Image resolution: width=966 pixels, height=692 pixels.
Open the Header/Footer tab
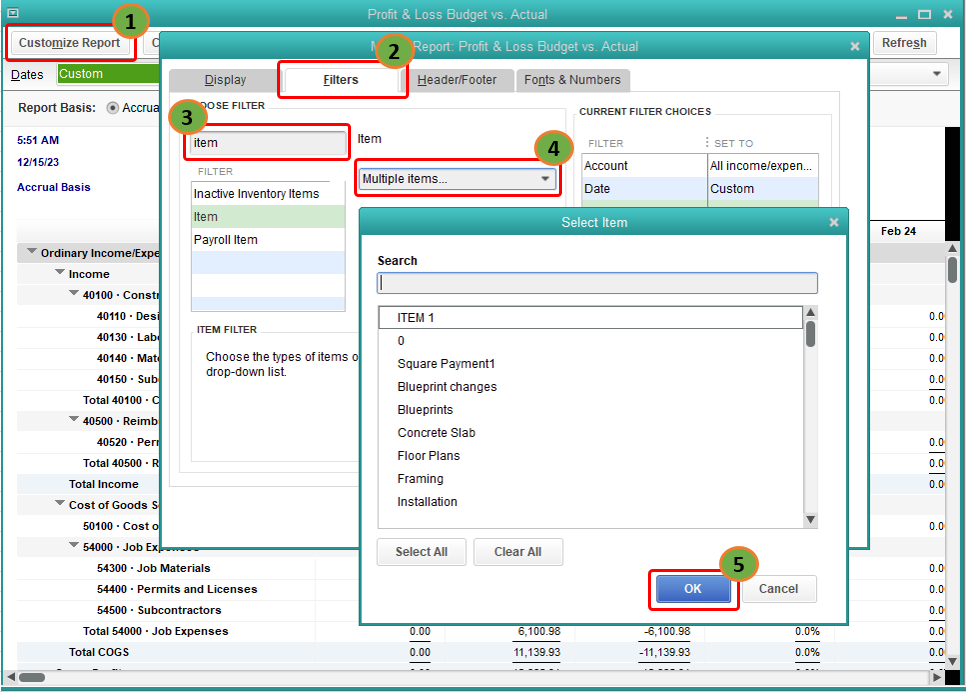(457, 80)
